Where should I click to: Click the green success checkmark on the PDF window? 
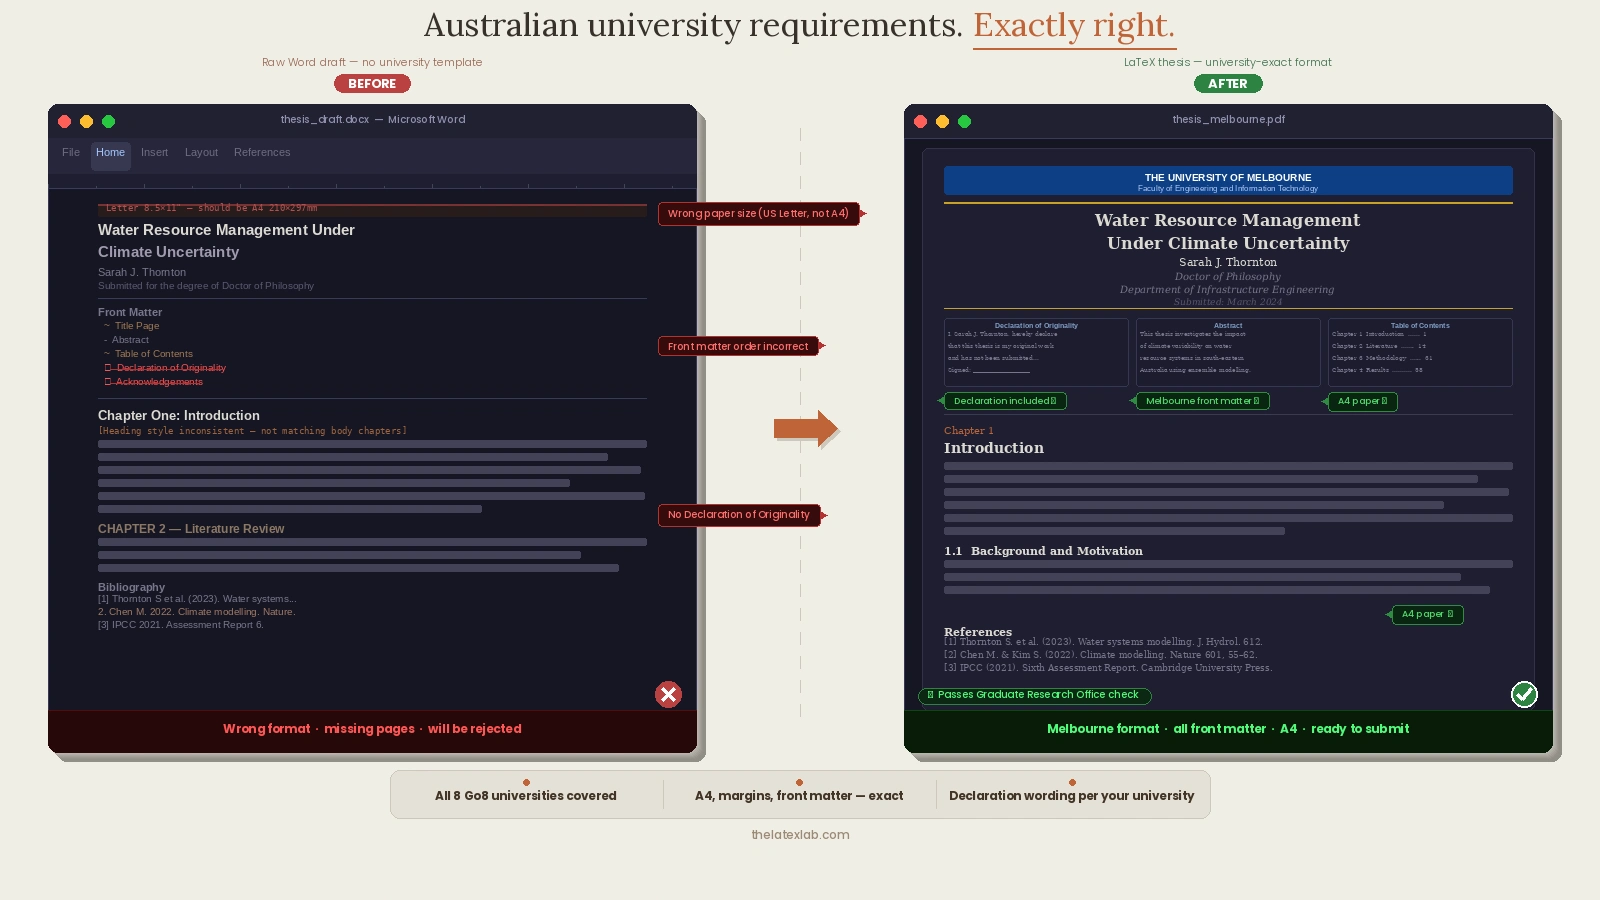[1524, 694]
